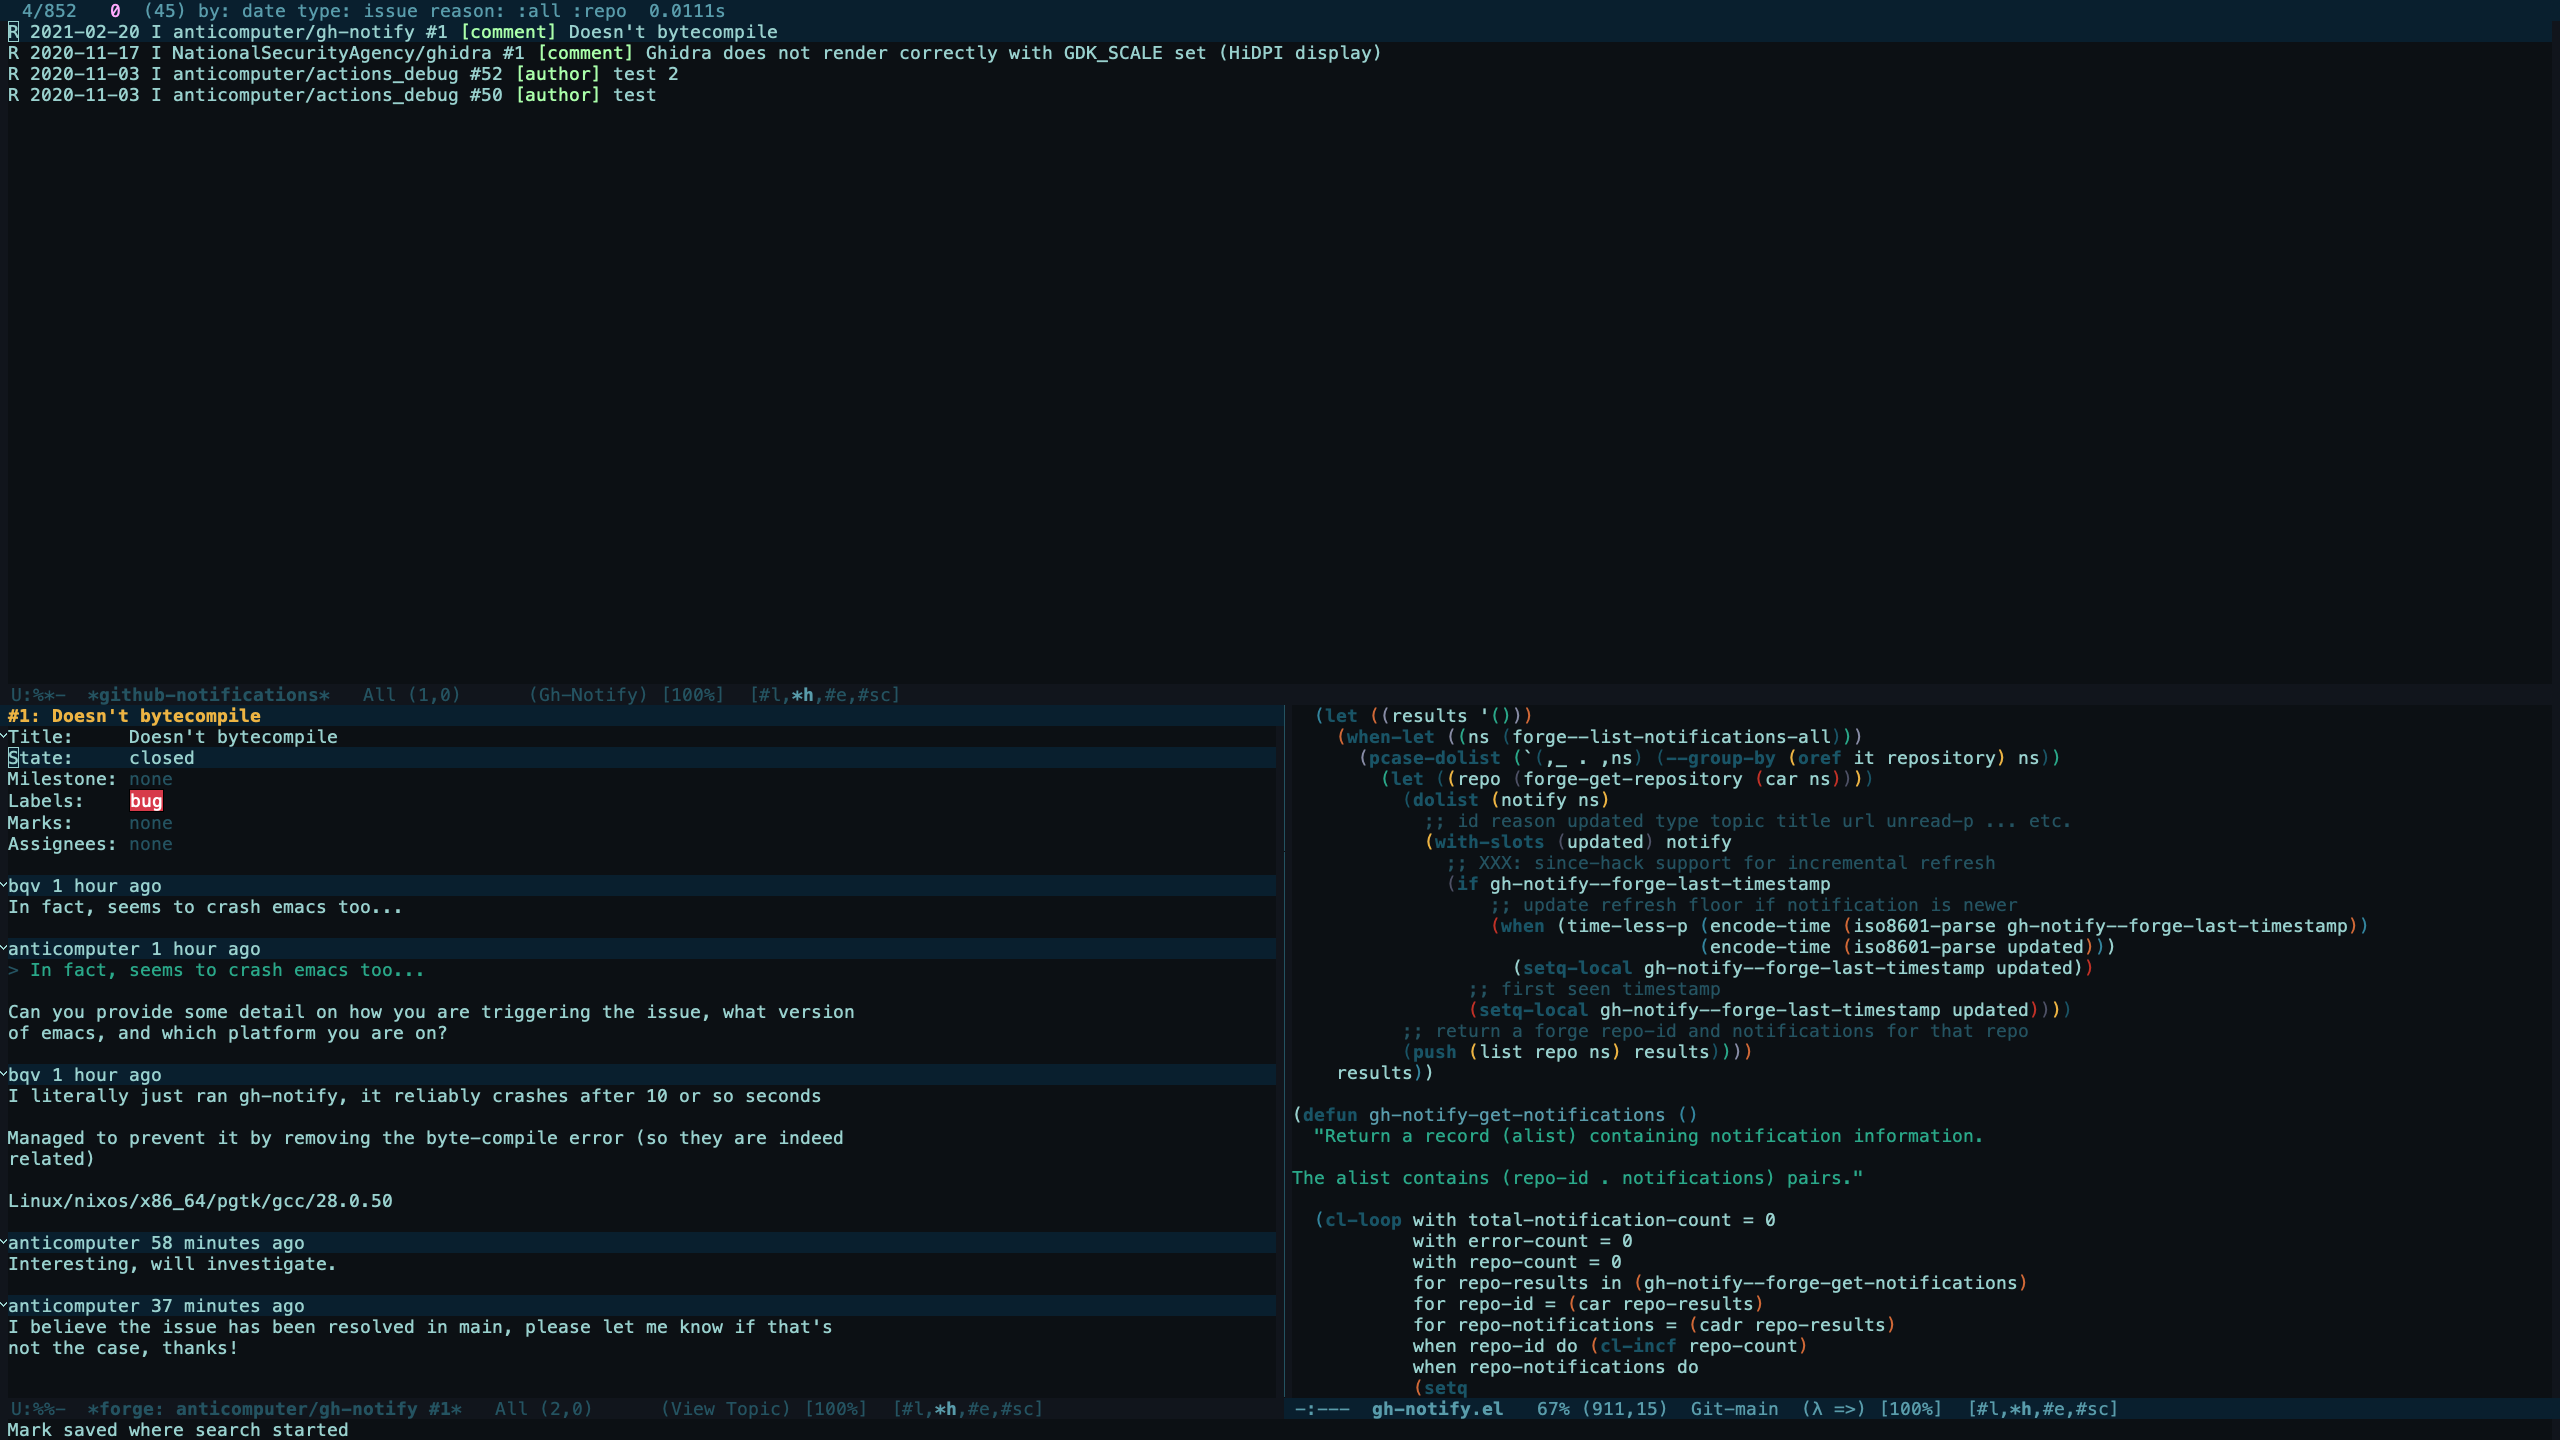This screenshot has height=1440, width=2560.
Task: Click the '#1: Doesn't bytecompile' orange header line
Action: coord(134,716)
